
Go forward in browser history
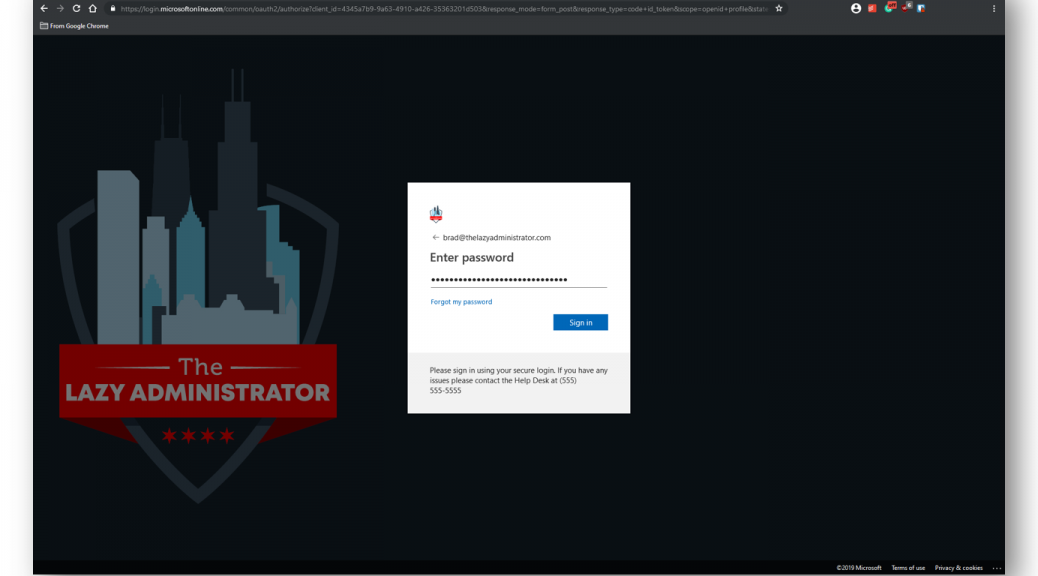(60, 9)
